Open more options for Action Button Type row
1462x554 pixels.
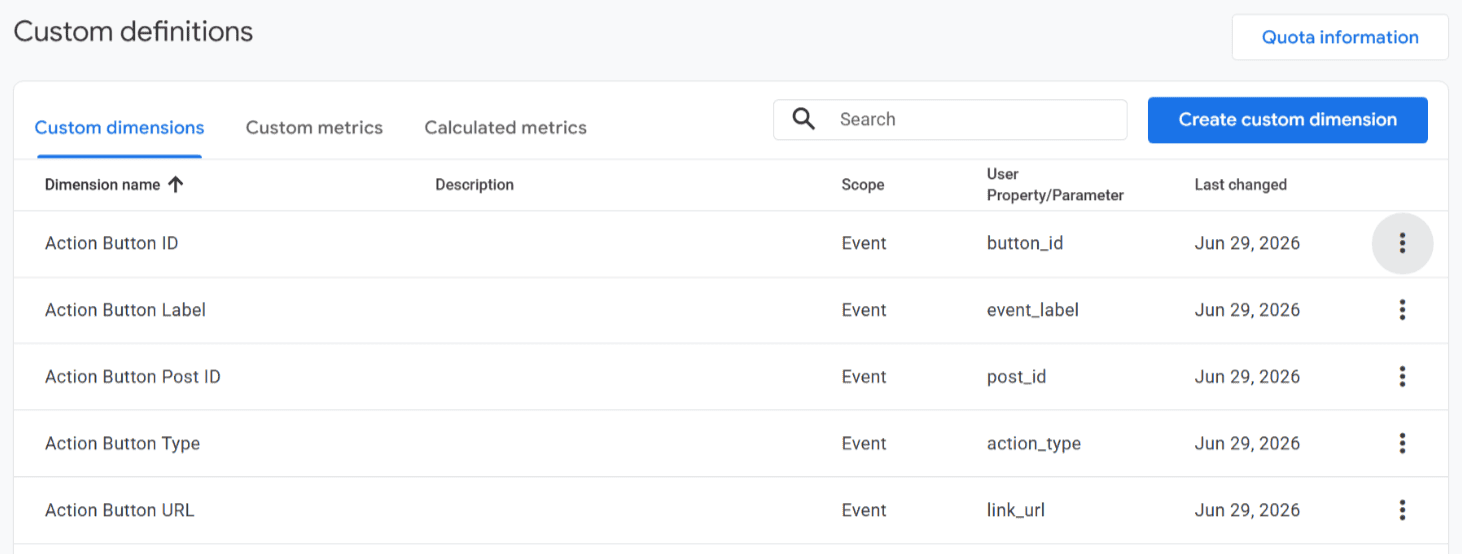1402,443
